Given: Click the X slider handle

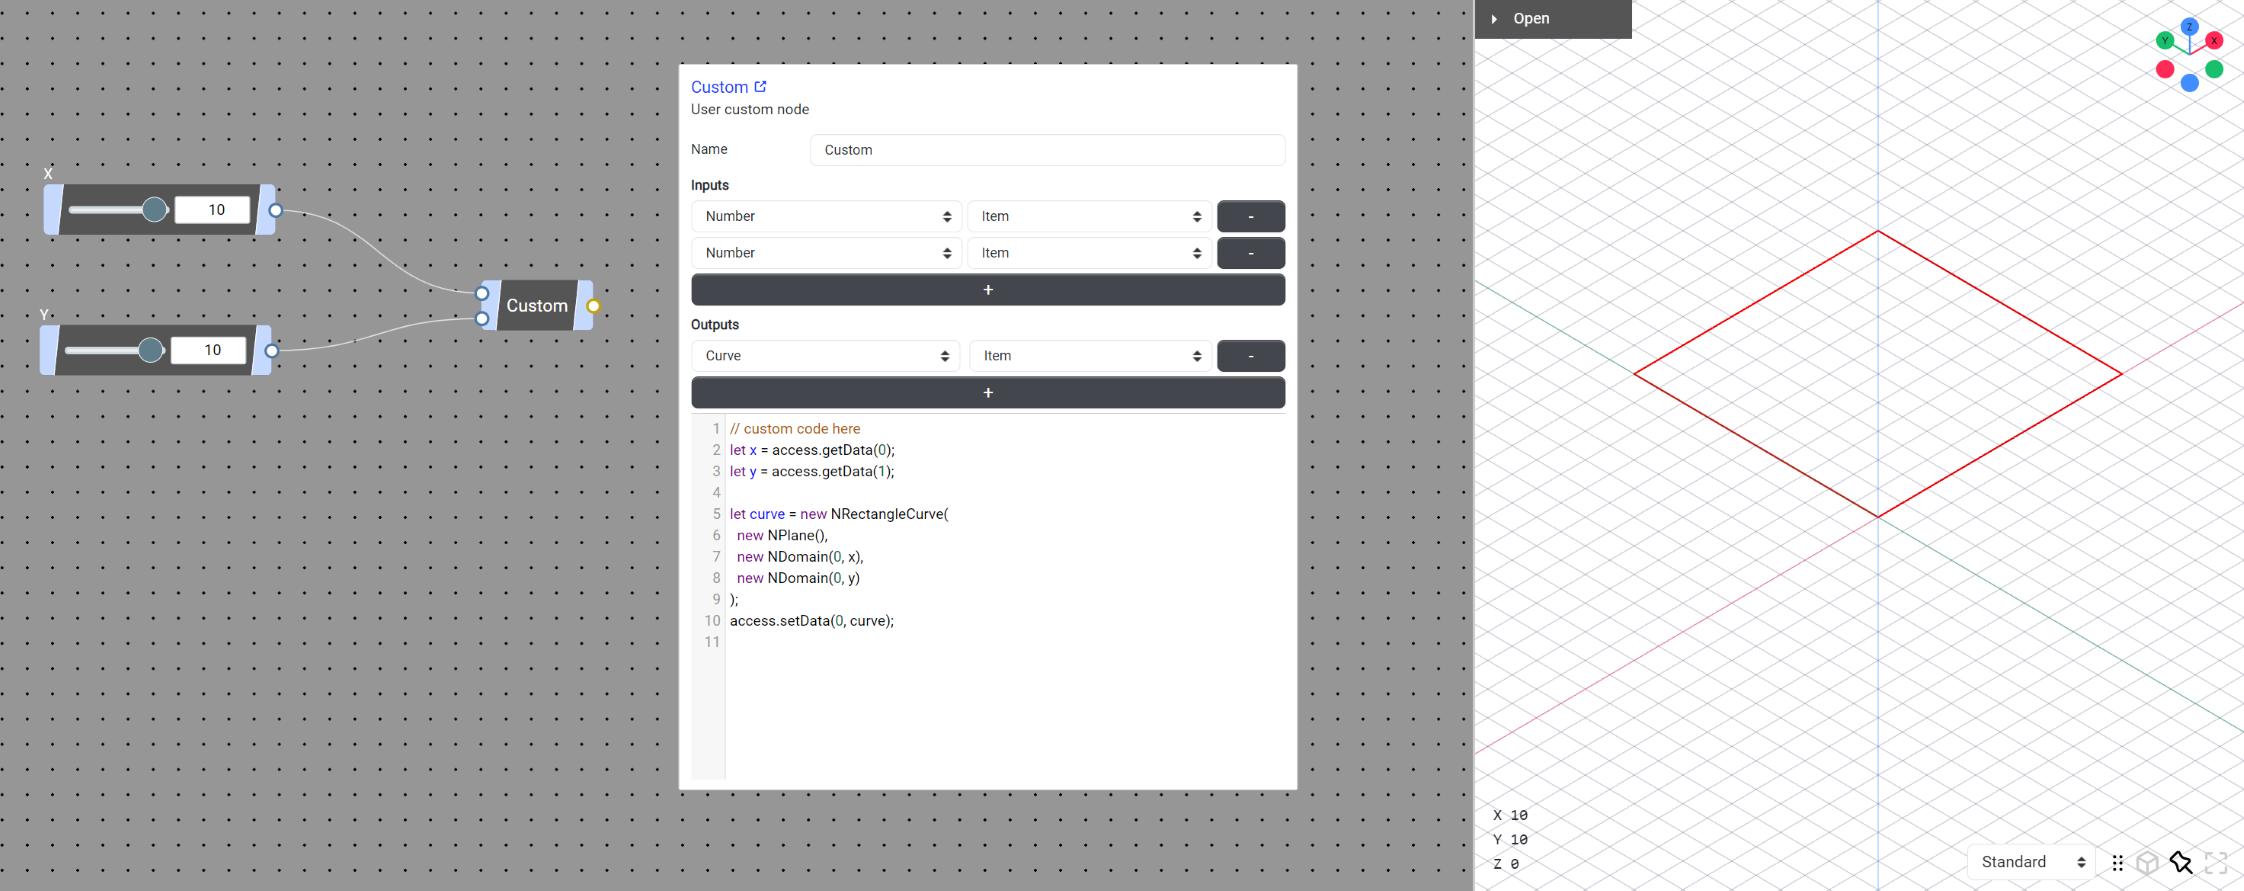Looking at the screenshot, I should point(154,209).
